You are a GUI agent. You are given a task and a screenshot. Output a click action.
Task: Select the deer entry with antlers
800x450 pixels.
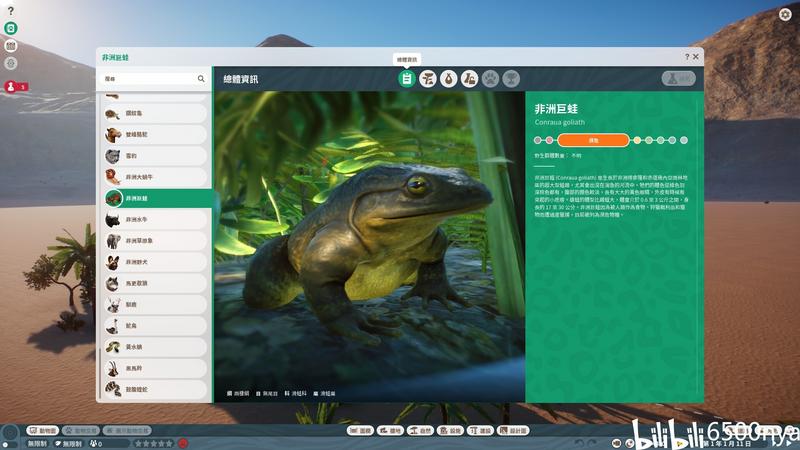[x=156, y=305]
